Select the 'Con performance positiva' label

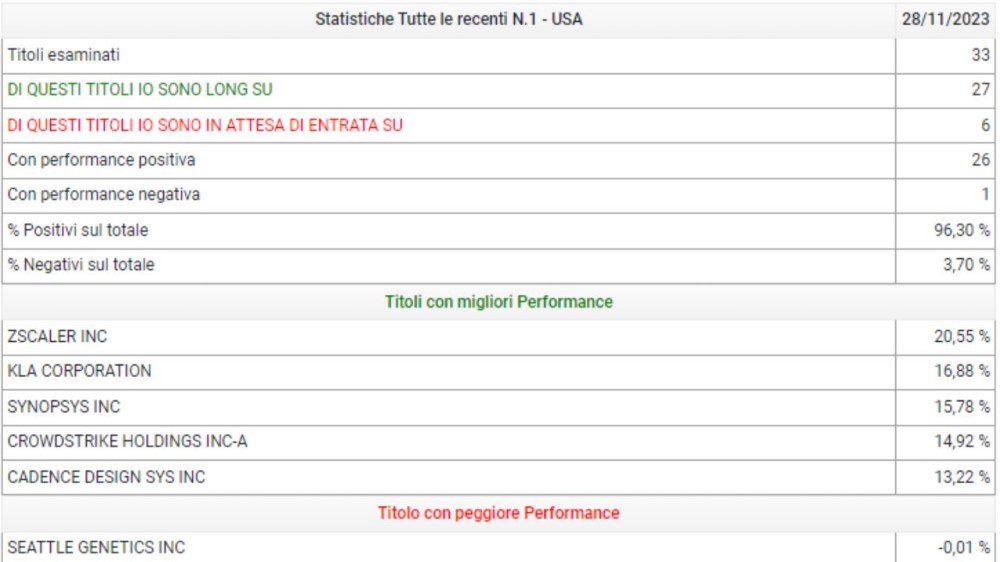pos(101,160)
